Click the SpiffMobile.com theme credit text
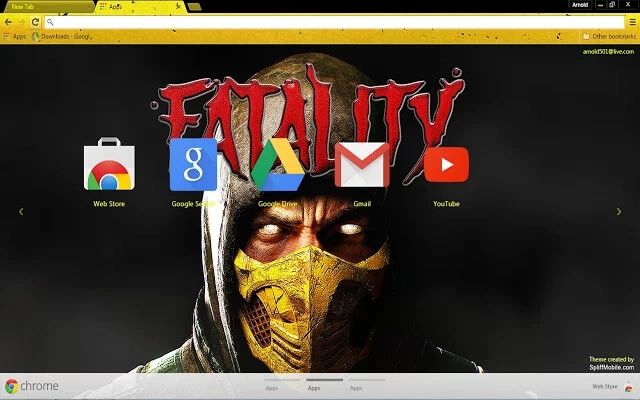Viewport: 640px width, 400px height. pos(611,367)
